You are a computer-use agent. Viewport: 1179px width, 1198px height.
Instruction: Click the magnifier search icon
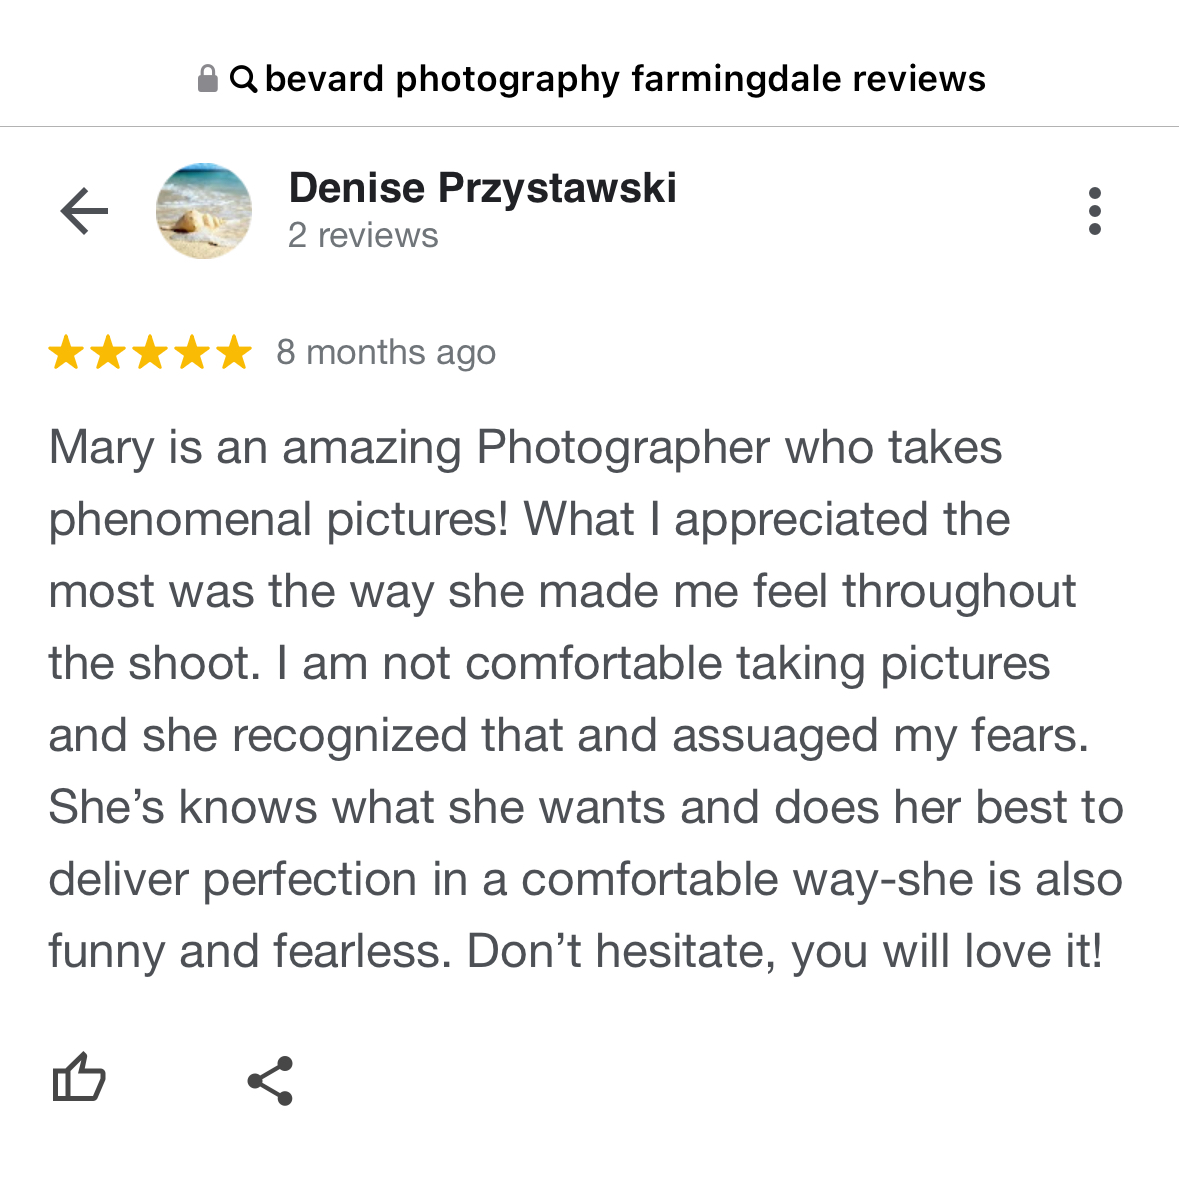click(x=243, y=79)
